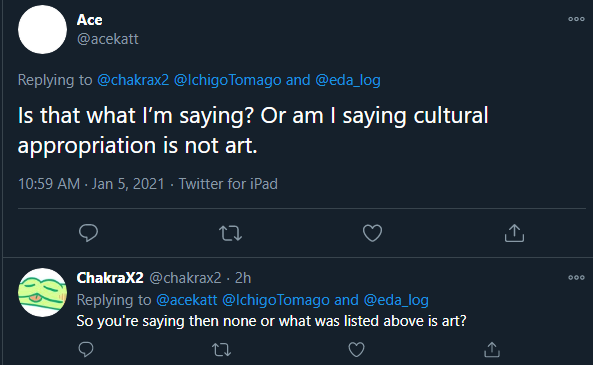Open the more options menu on ChakraX2's tweet
The height and width of the screenshot is (365, 593).
(x=576, y=278)
